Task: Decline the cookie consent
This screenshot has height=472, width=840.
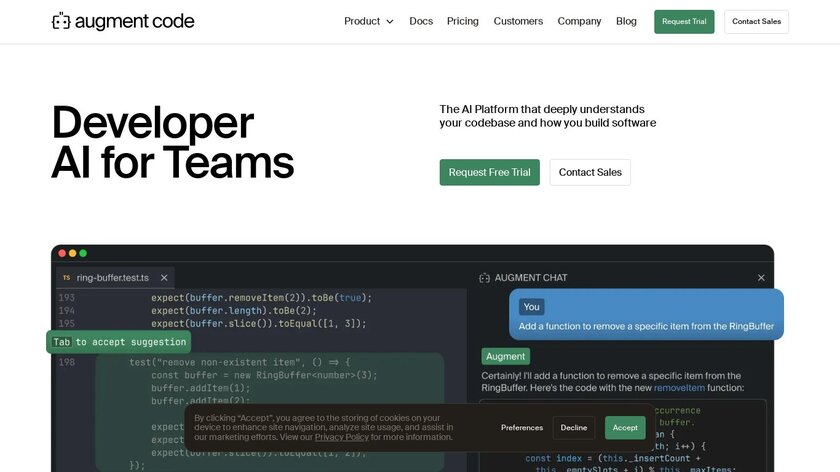Action: pos(574,428)
